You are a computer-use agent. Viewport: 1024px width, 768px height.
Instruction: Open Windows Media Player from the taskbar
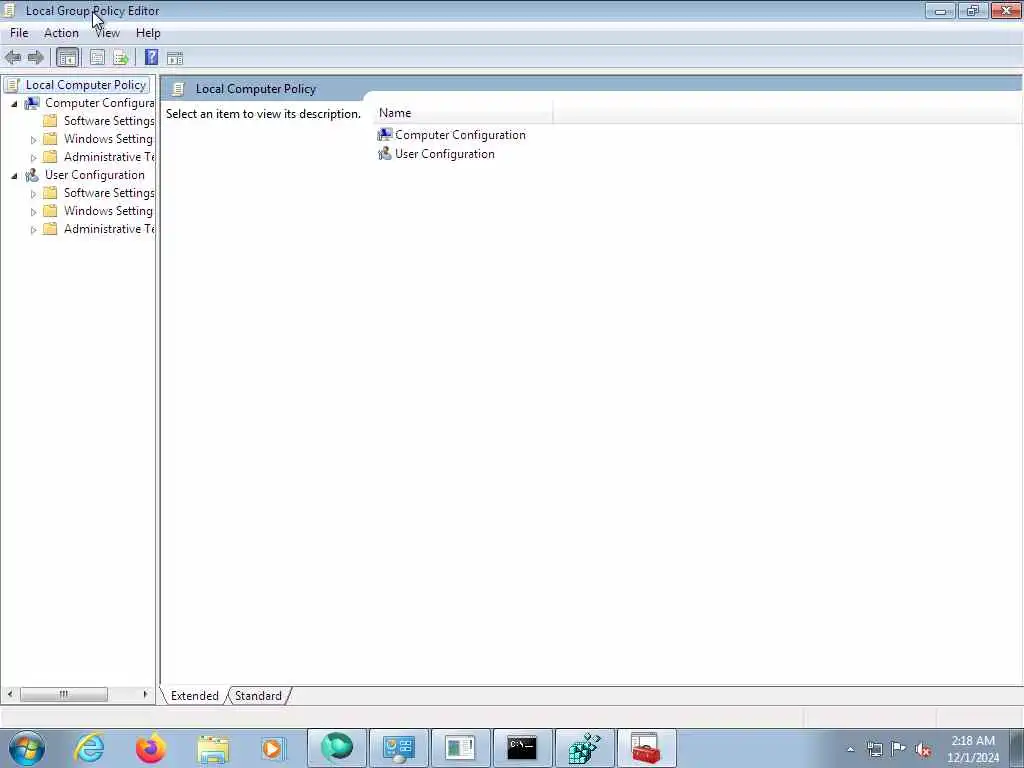[x=274, y=748]
